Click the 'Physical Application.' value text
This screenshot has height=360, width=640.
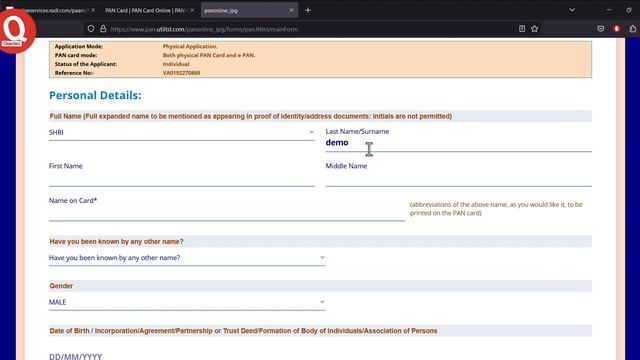tap(190, 47)
